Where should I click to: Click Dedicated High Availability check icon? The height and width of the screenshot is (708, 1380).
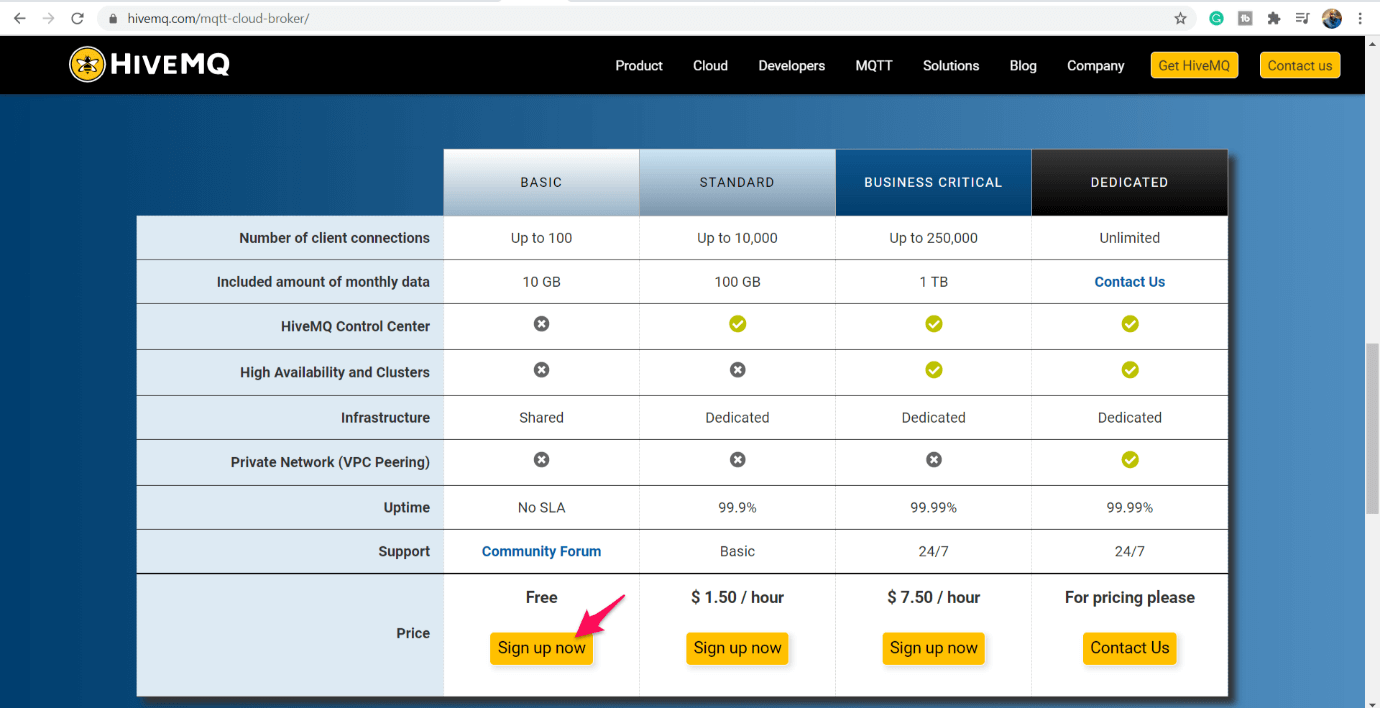1129,370
